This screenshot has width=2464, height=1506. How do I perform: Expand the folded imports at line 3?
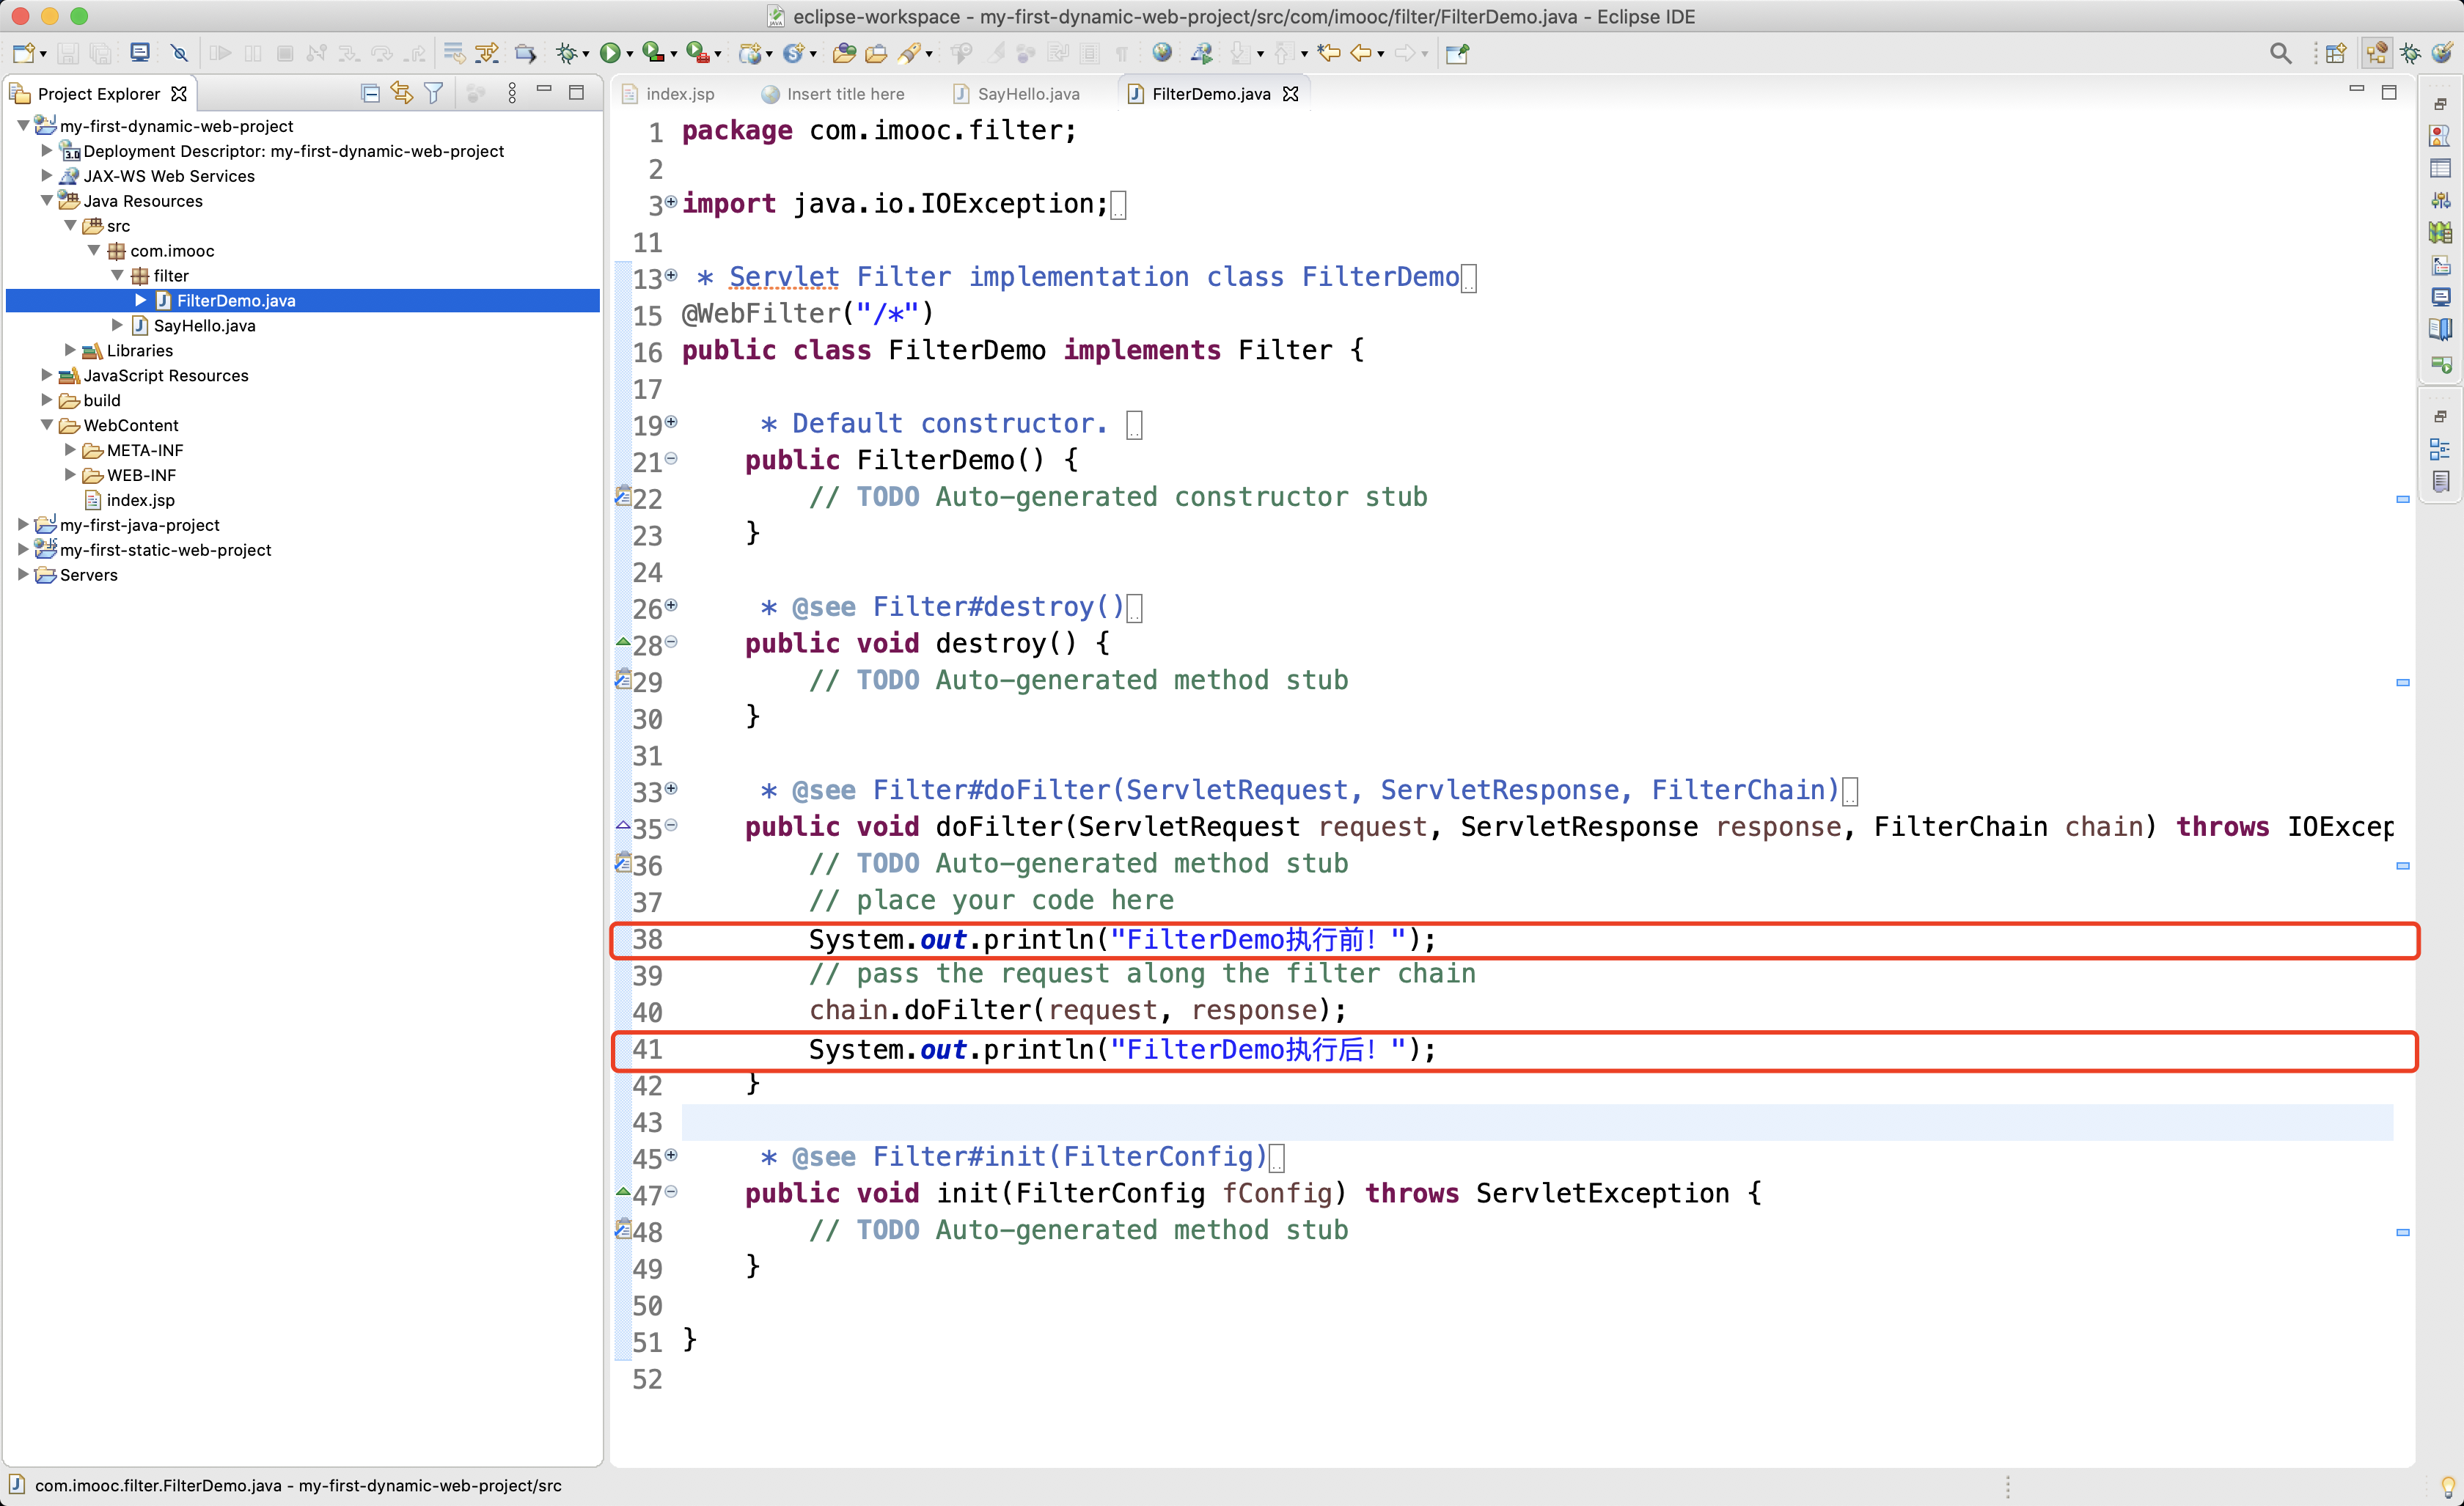click(671, 202)
